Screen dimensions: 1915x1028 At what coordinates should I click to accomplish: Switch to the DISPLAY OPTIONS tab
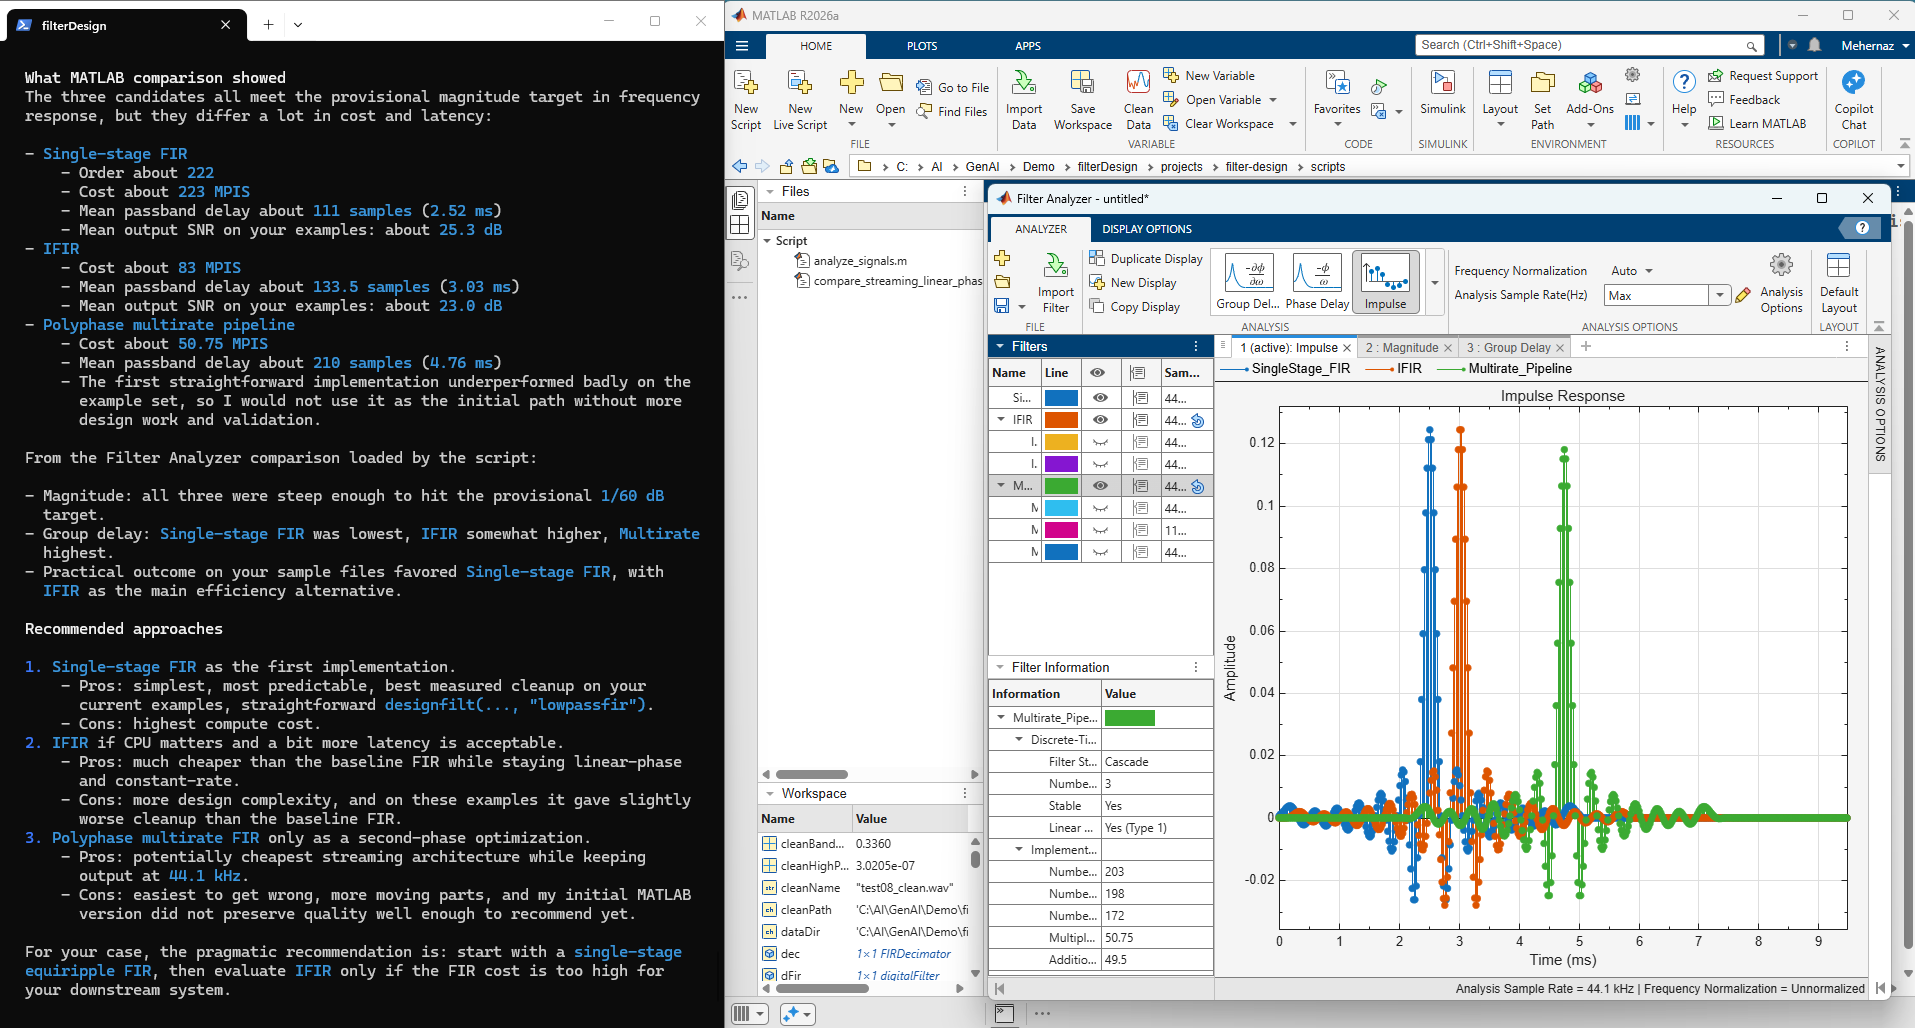(x=1147, y=229)
